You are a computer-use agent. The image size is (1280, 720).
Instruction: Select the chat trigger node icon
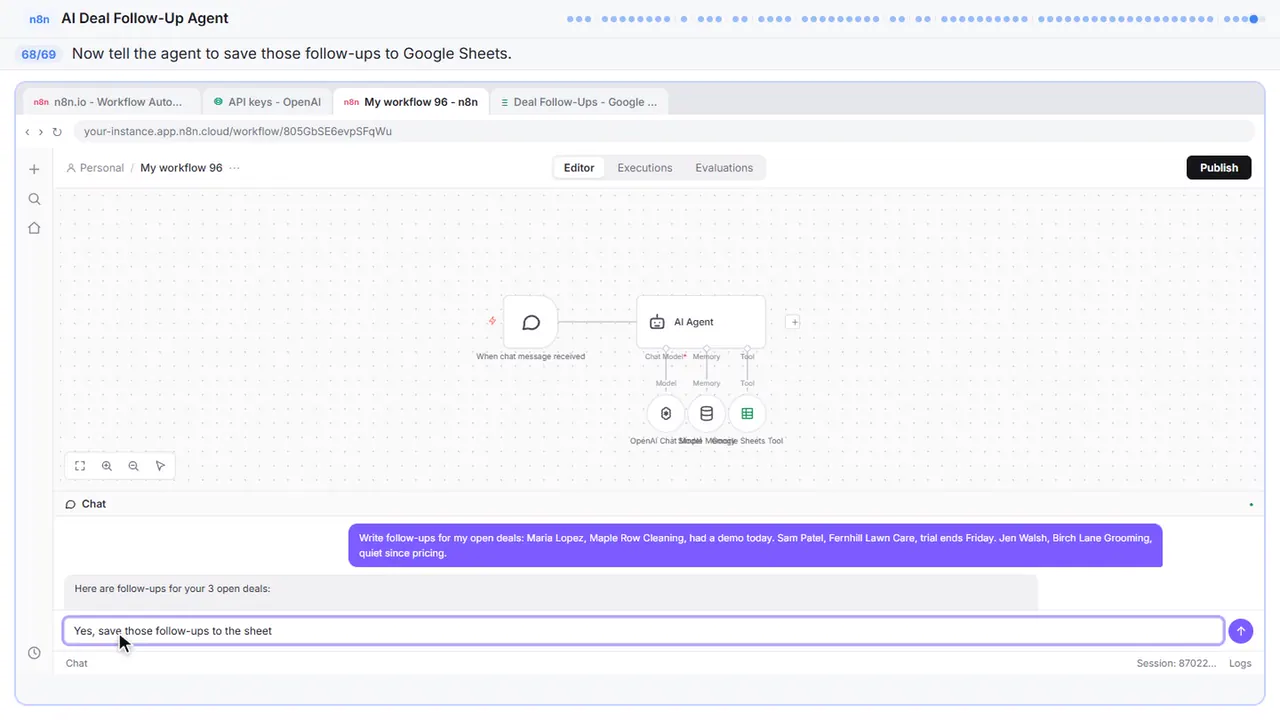pyautogui.click(x=531, y=322)
